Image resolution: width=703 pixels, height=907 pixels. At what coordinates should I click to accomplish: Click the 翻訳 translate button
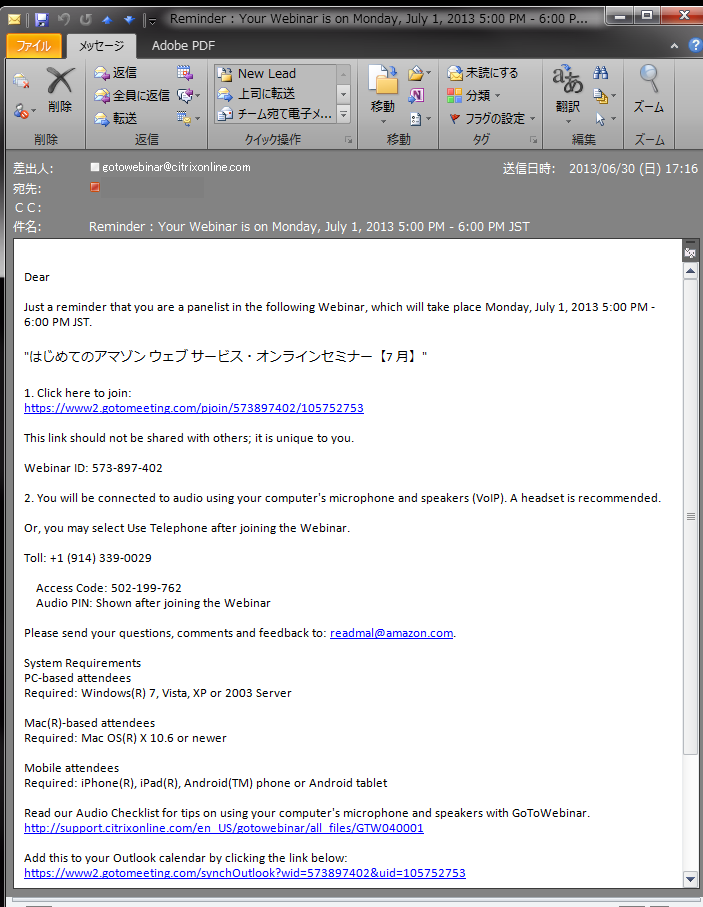(x=568, y=94)
